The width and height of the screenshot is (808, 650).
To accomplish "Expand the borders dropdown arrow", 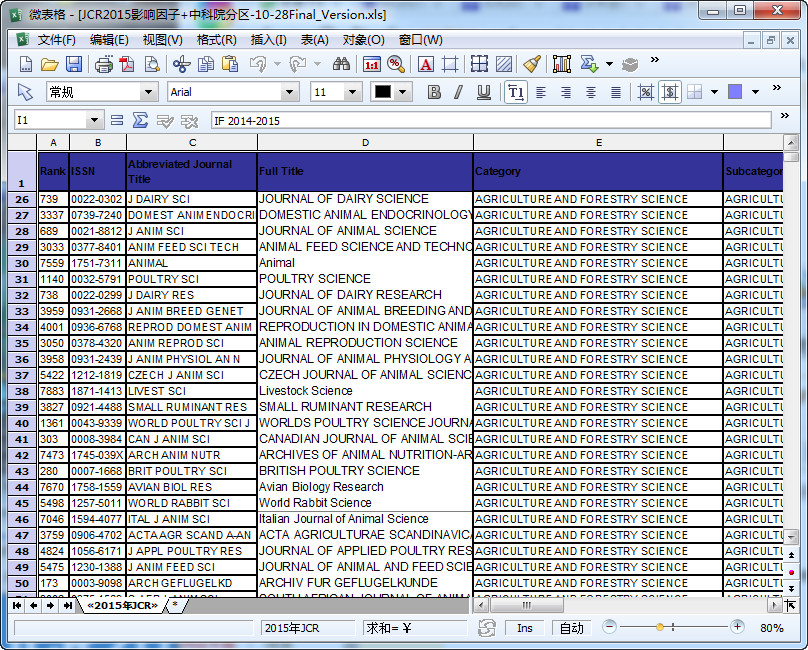I will point(714,92).
